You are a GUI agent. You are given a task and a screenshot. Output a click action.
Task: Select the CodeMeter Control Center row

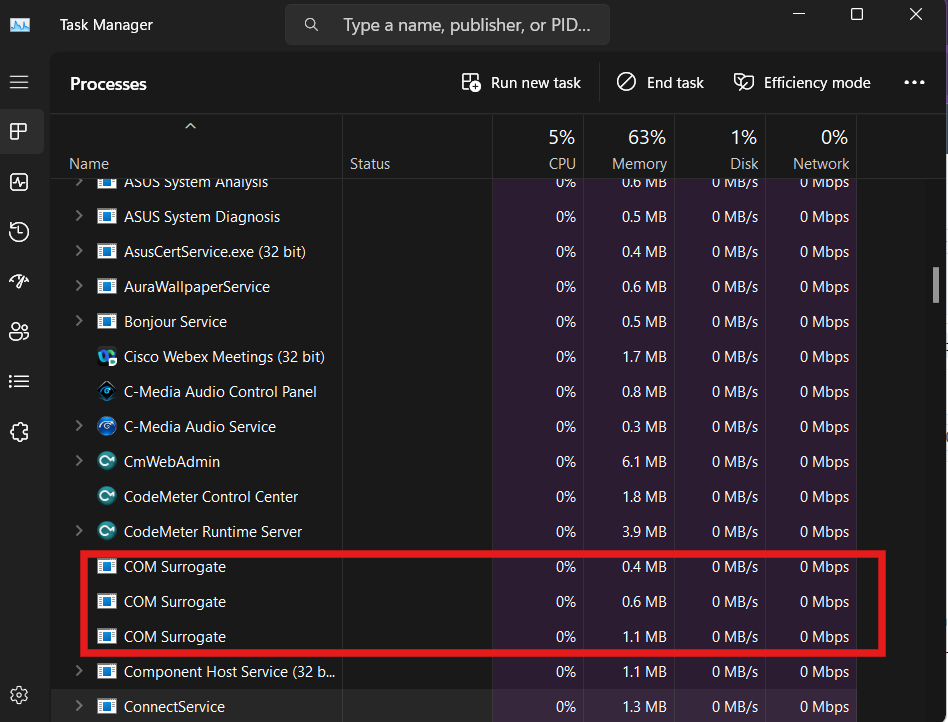pos(453,496)
